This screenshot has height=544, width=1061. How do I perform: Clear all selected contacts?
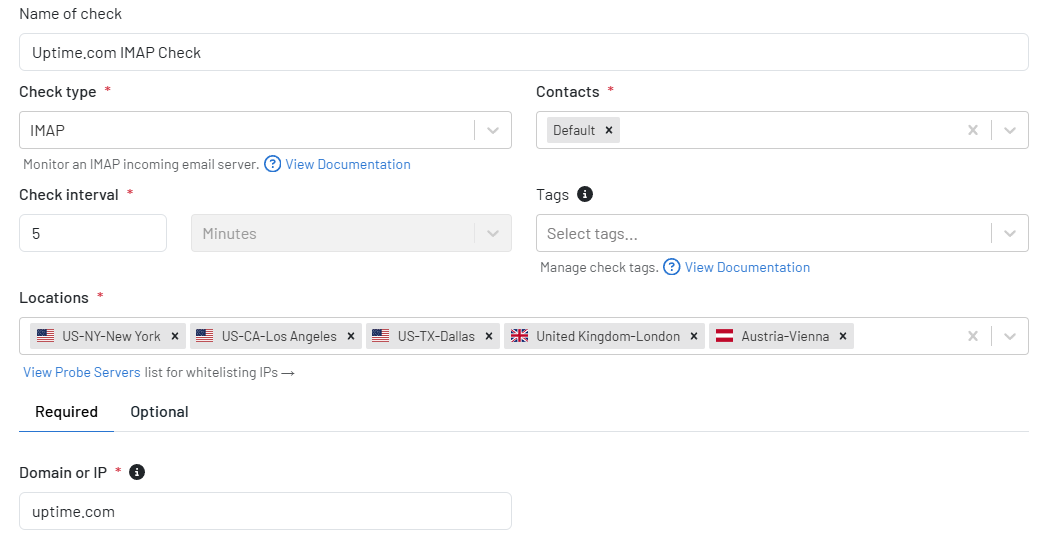972,131
